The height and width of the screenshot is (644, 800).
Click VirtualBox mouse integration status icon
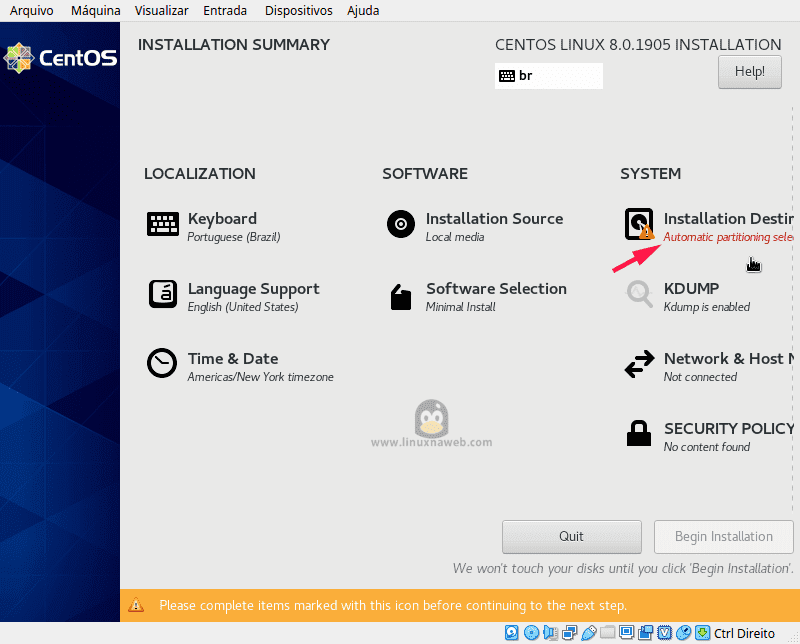point(683,633)
